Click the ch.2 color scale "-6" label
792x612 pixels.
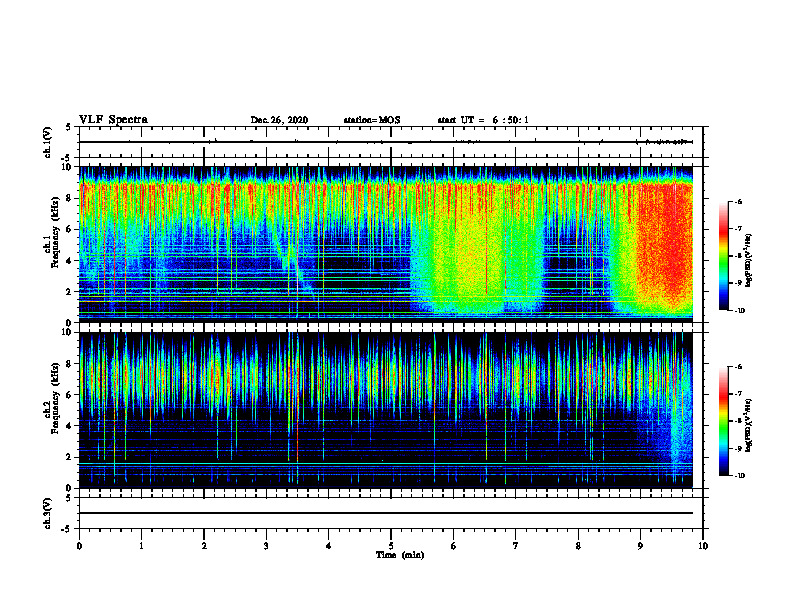(738, 367)
